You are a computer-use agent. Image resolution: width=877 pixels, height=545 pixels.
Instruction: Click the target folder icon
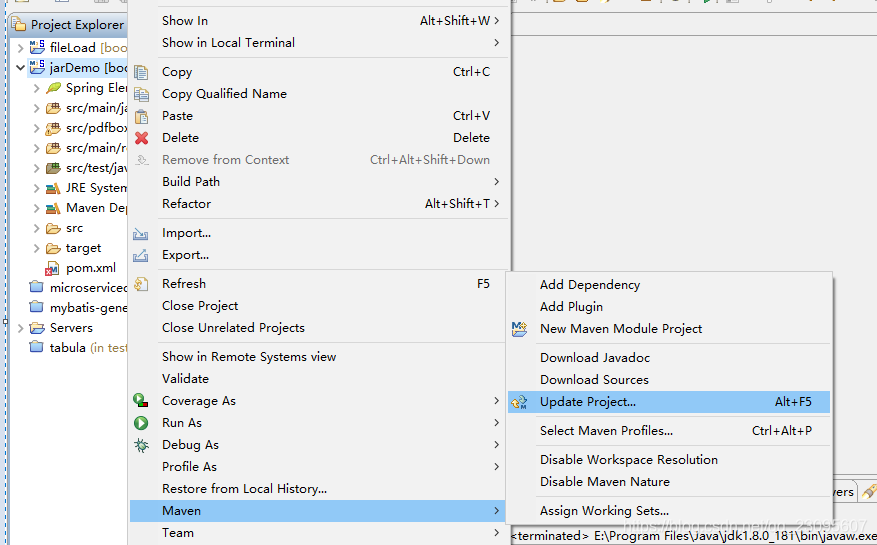click(x=53, y=248)
